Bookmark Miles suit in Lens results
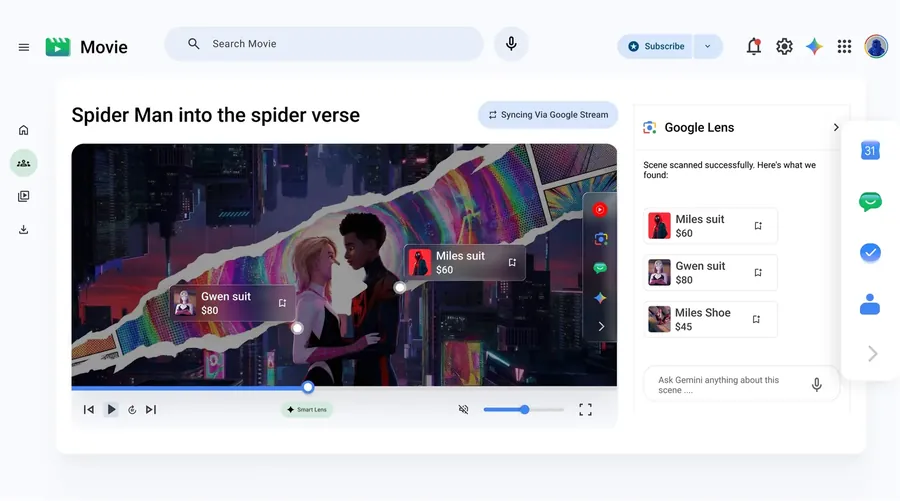Viewport: 900px width, 501px height. 758,226
